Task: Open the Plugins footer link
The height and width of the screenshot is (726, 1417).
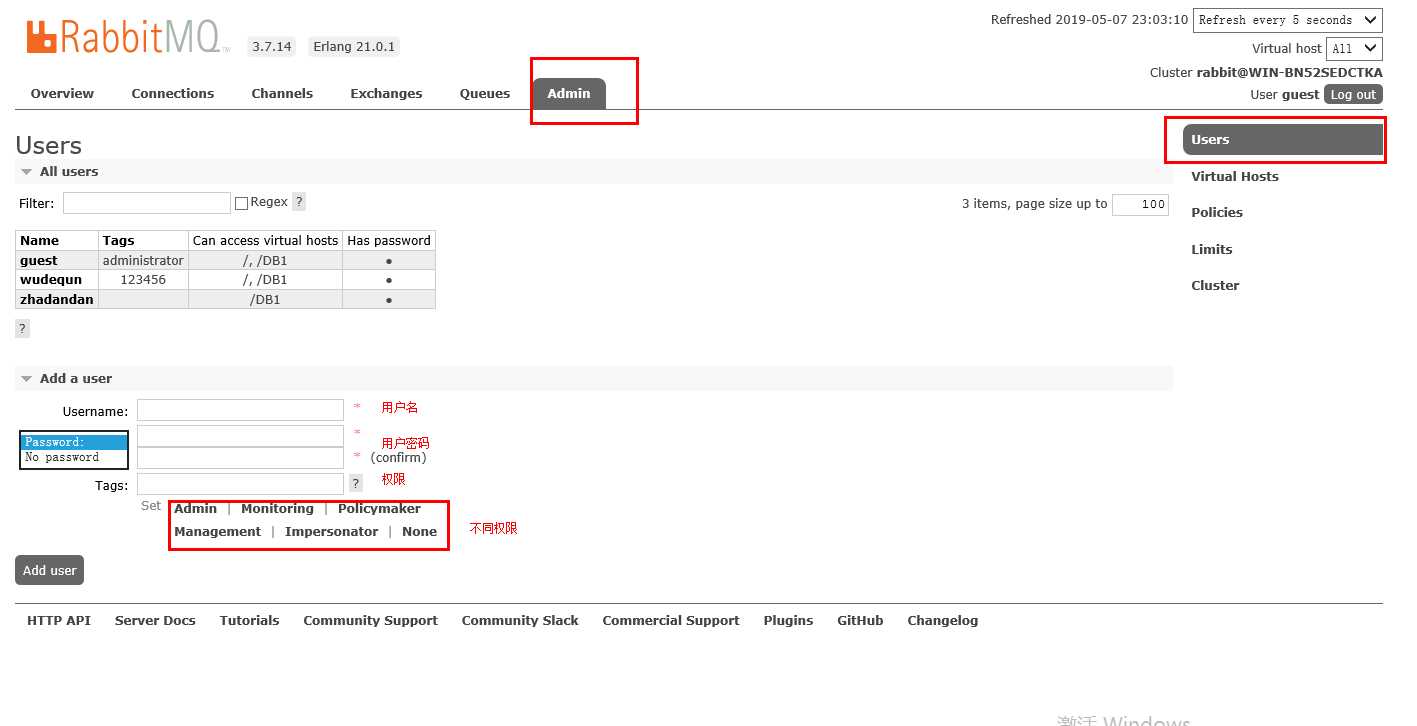Action: (x=788, y=621)
